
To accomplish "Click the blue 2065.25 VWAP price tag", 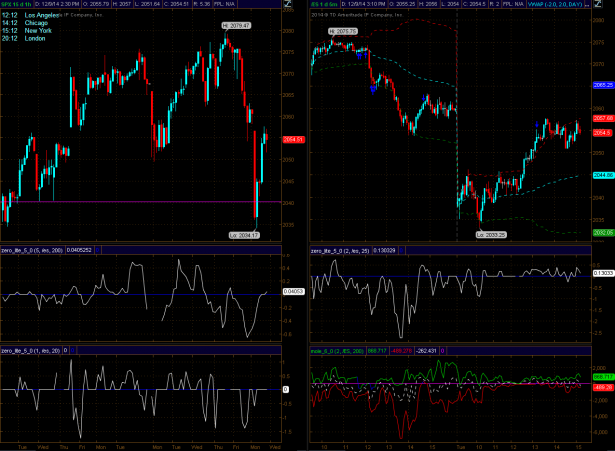I will click(603, 85).
